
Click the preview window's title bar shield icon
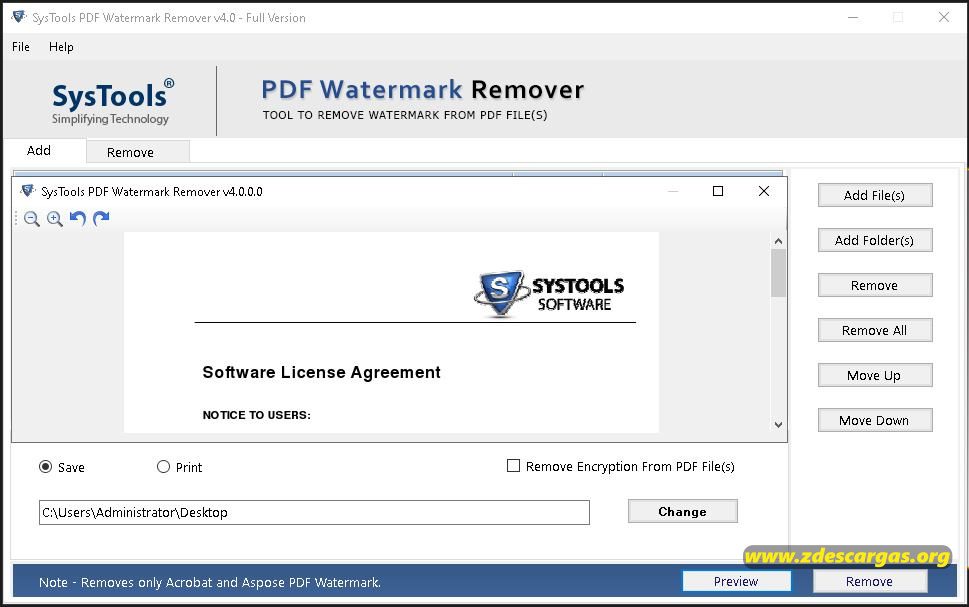28,191
